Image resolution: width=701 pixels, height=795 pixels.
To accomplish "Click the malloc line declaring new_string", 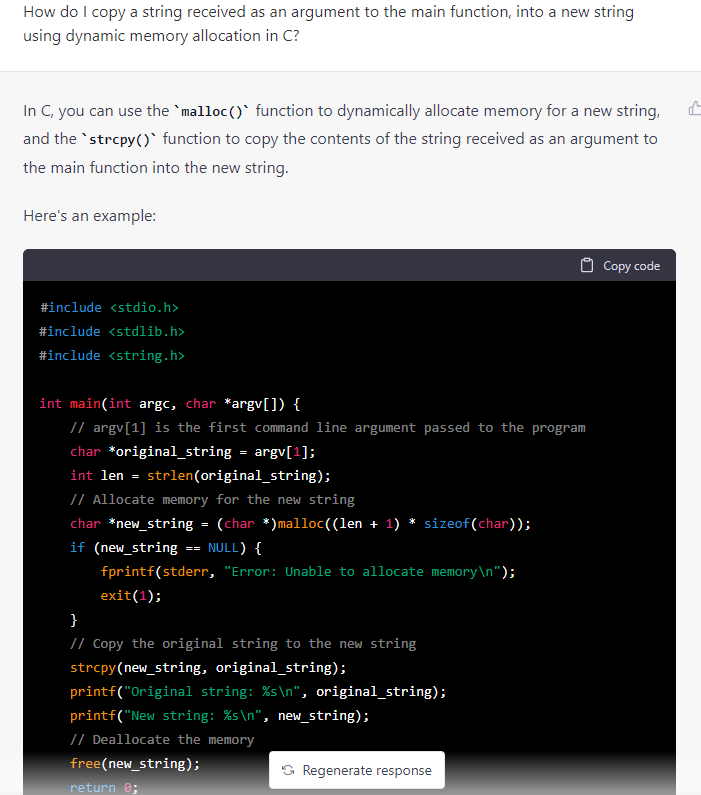I will [x=300, y=524].
